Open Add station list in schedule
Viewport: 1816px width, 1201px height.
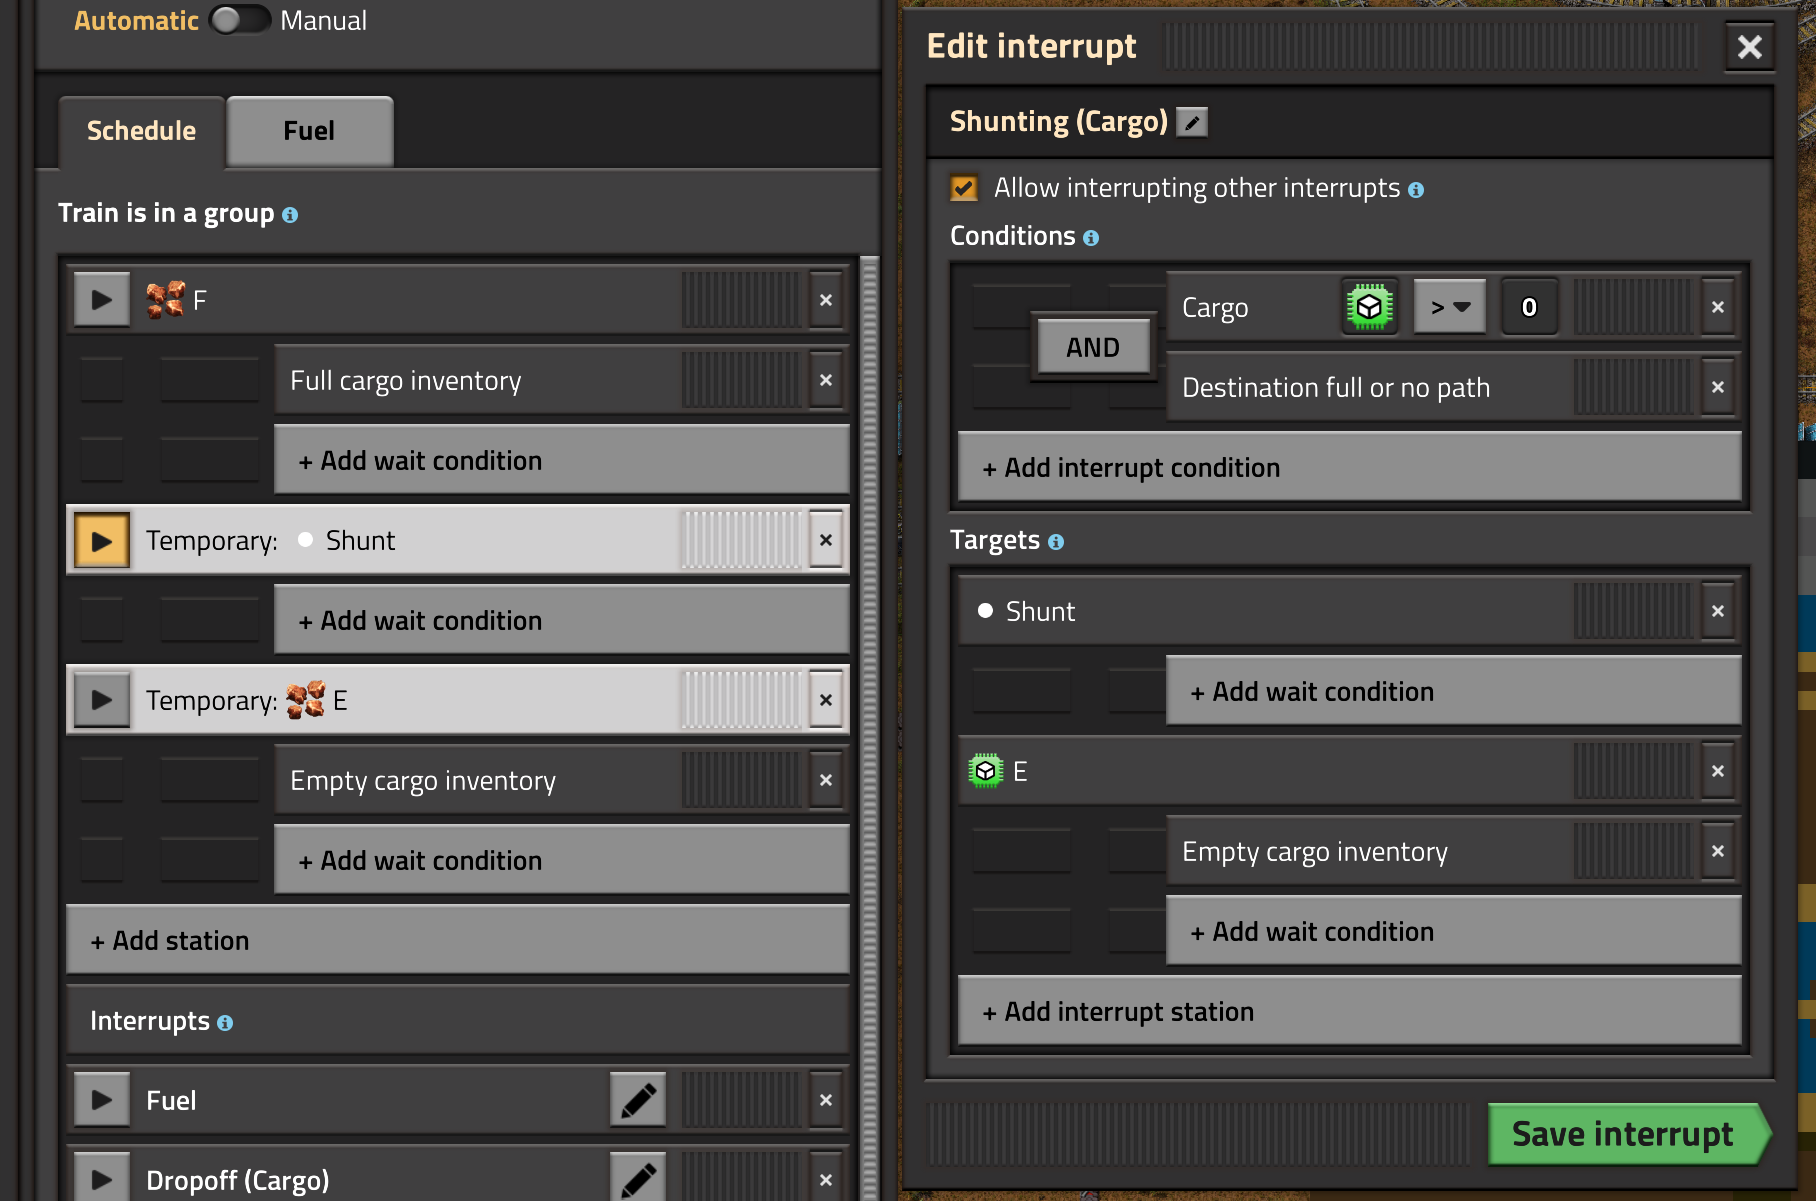[x=457, y=940]
